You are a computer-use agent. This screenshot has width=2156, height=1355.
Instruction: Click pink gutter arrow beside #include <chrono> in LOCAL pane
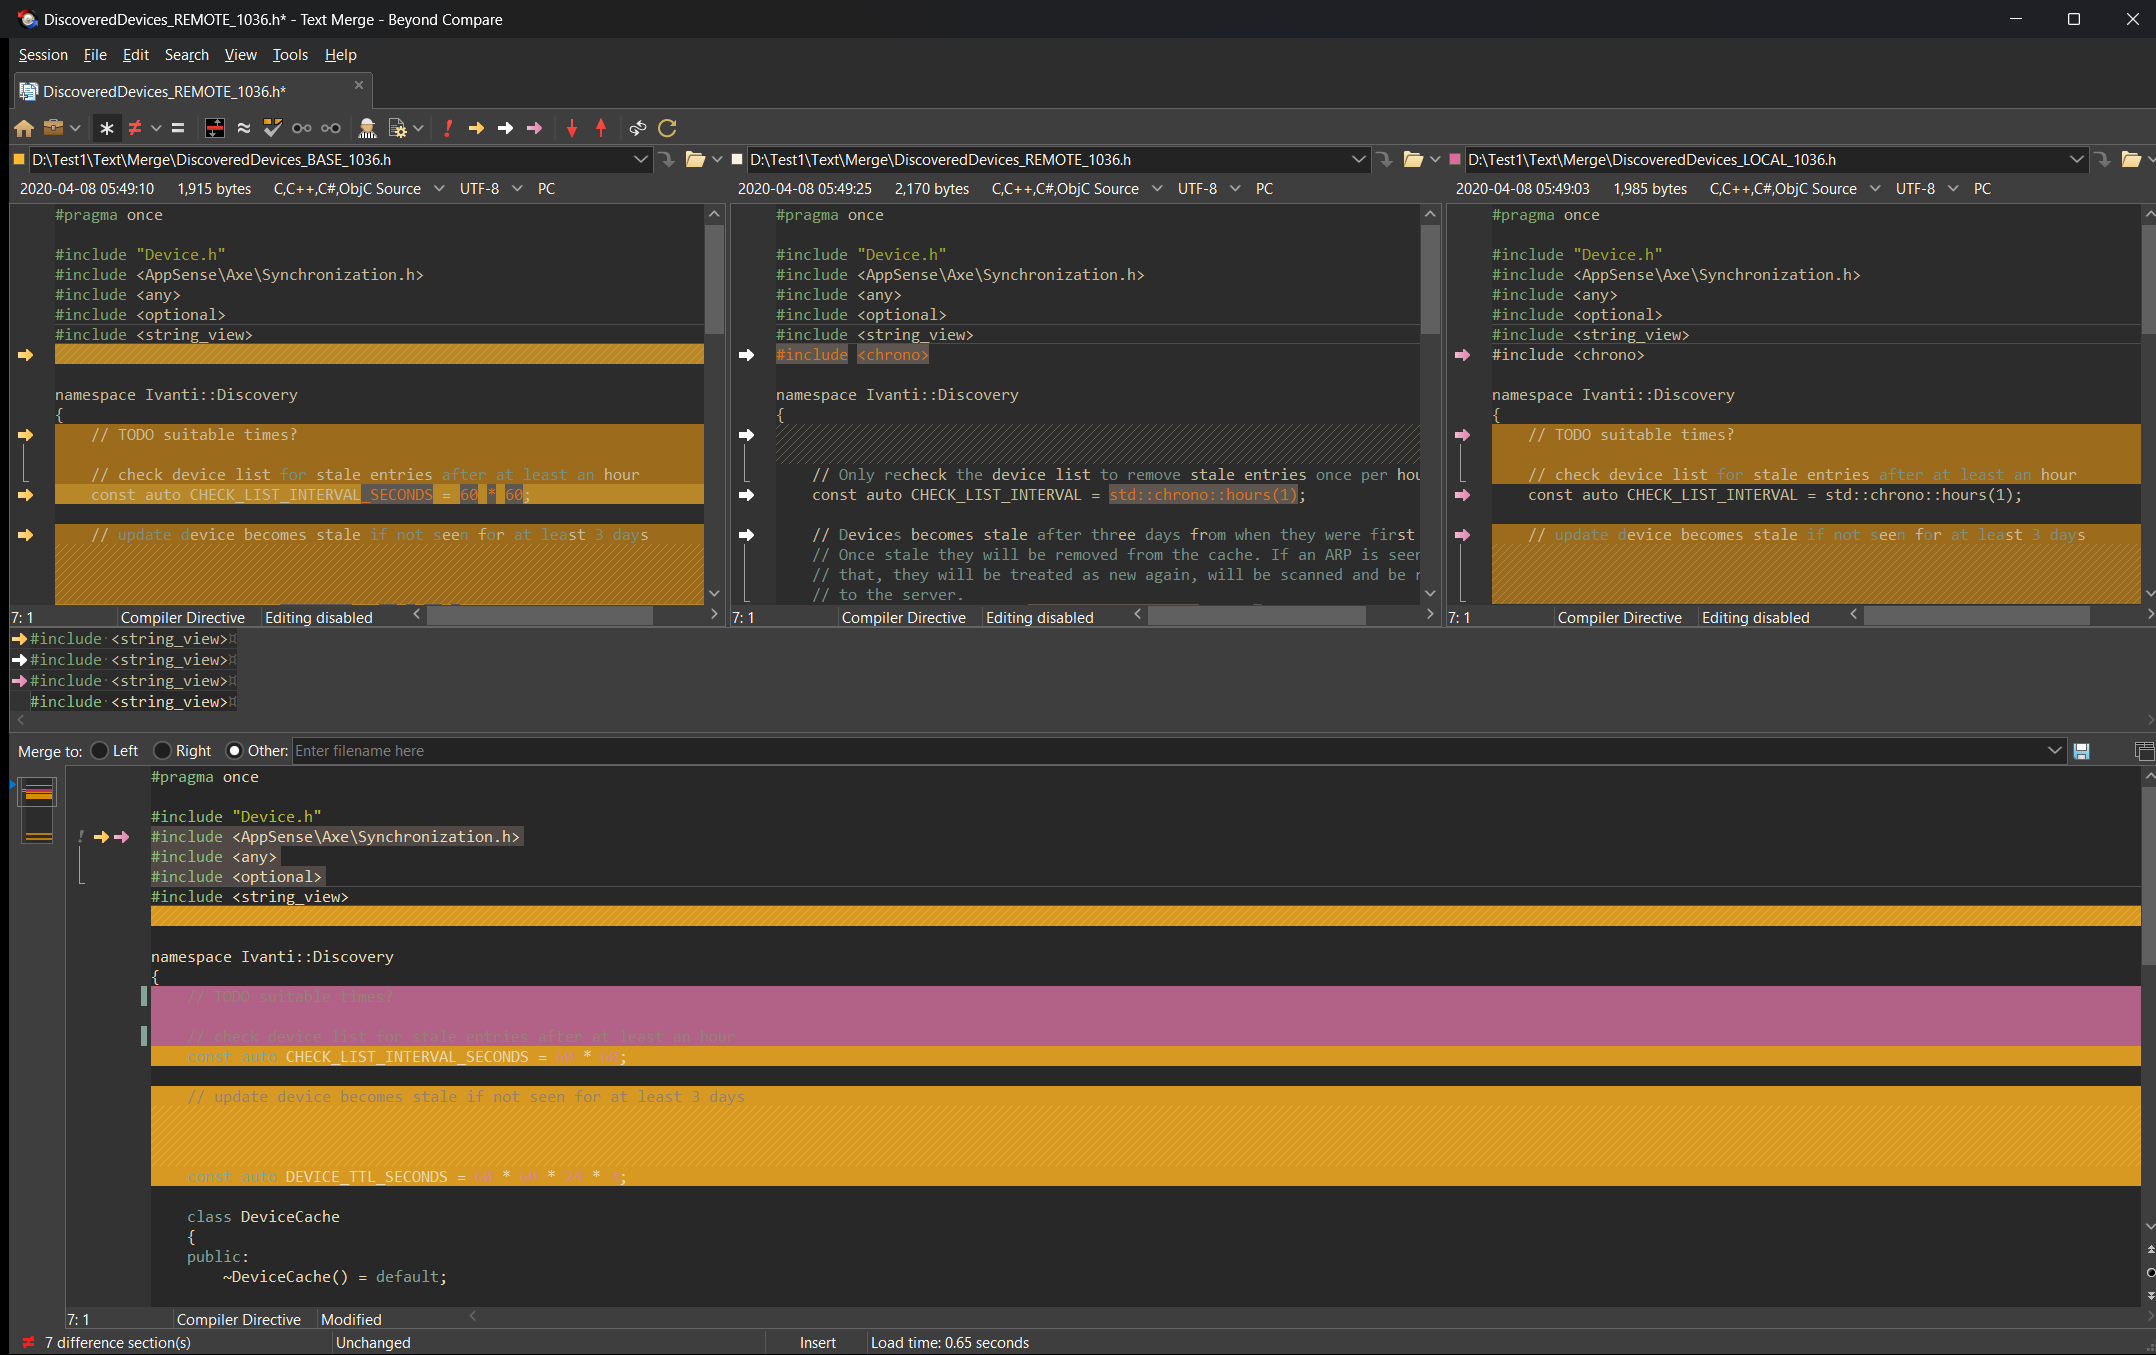tap(1462, 355)
